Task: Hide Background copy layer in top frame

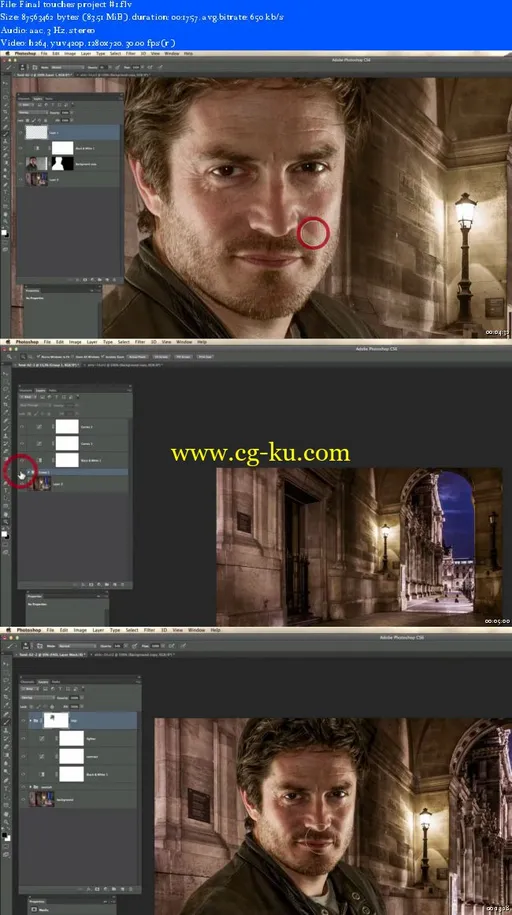Action: 20,164
